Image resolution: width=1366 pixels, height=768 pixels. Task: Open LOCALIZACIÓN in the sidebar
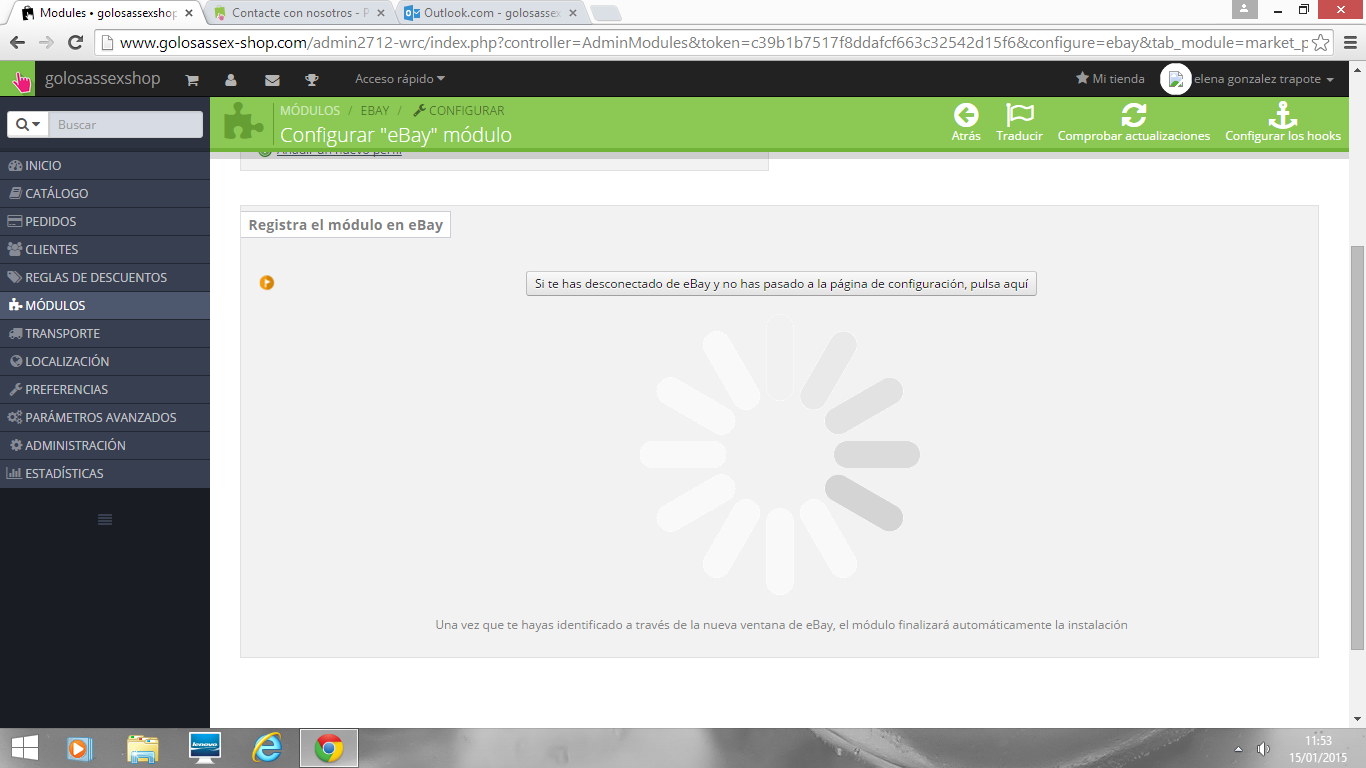[105, 362]
